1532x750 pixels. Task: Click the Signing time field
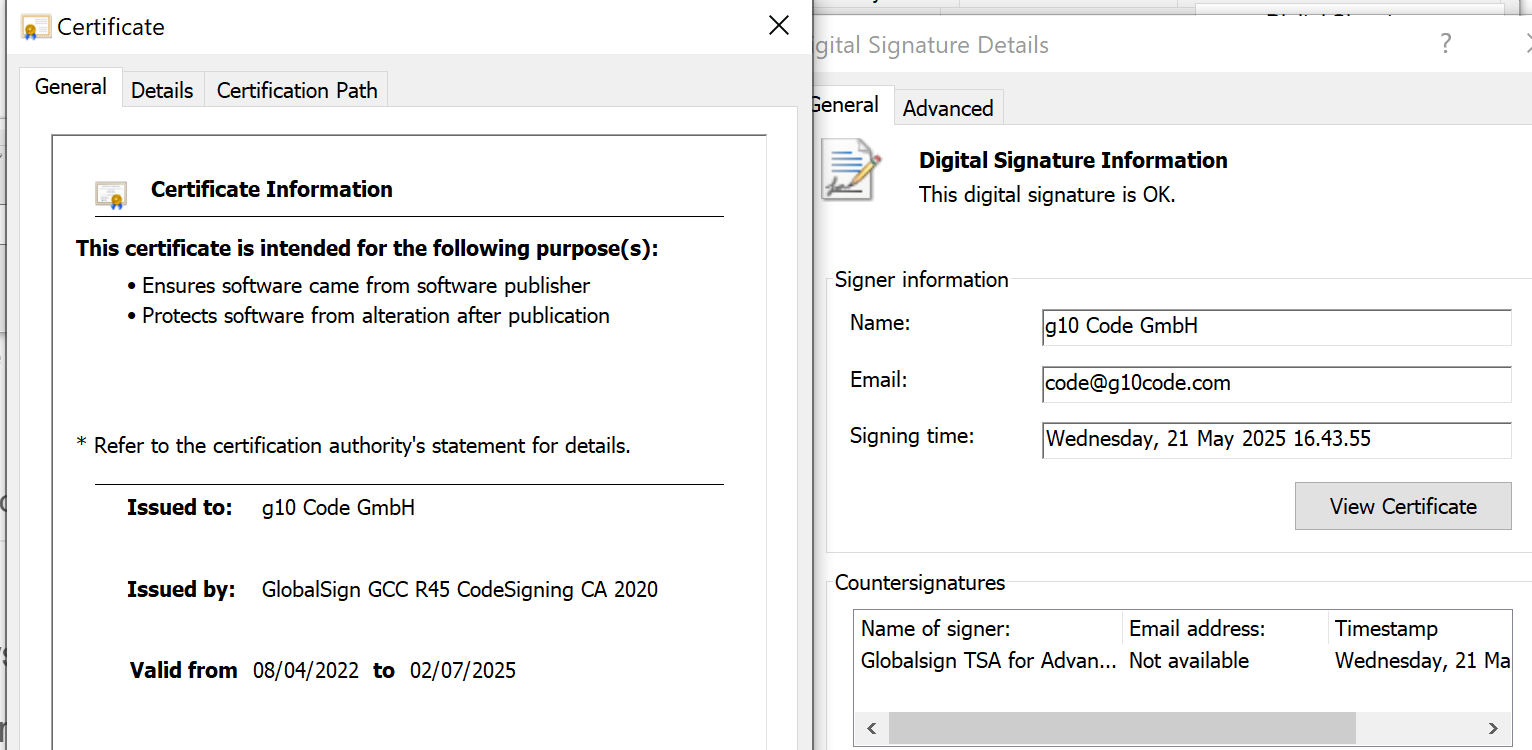pos(1276,440)
